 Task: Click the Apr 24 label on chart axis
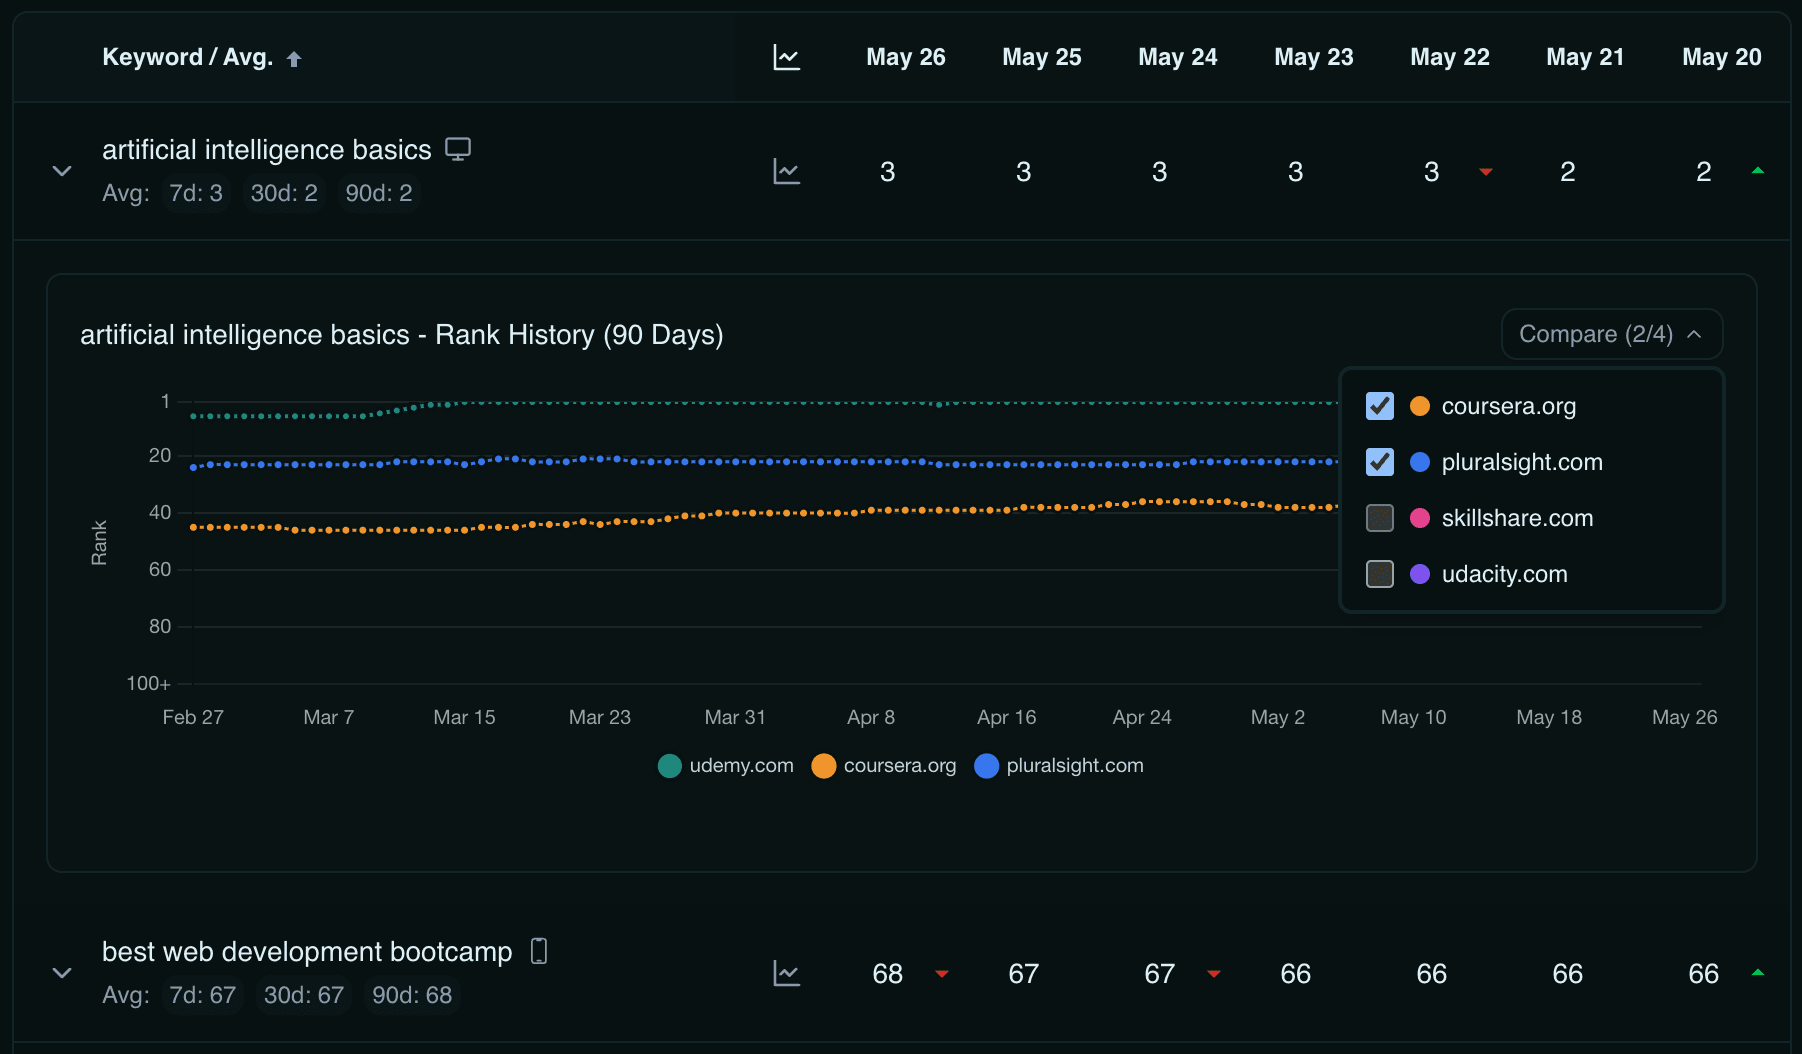[x=1142, y=717]
